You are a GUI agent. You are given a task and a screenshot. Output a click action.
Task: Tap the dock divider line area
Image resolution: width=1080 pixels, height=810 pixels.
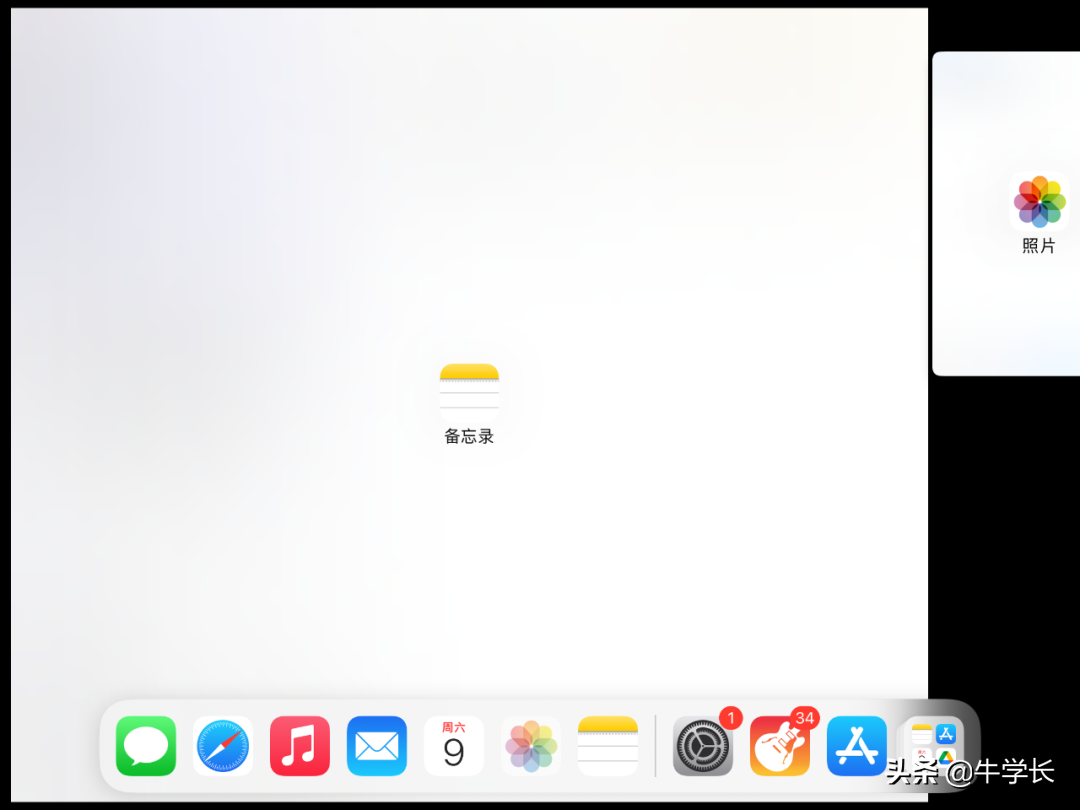point(656,745)
